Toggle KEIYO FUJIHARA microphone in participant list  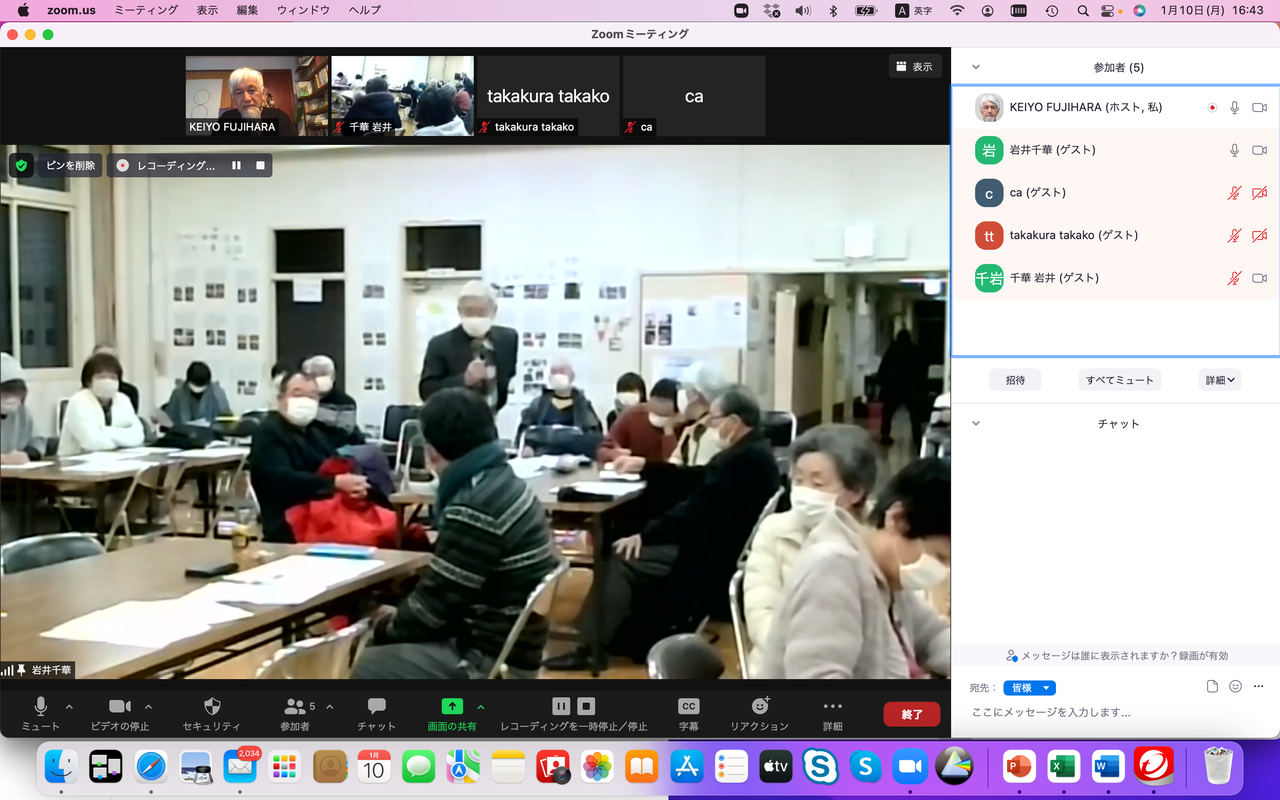pos(1235,107)
